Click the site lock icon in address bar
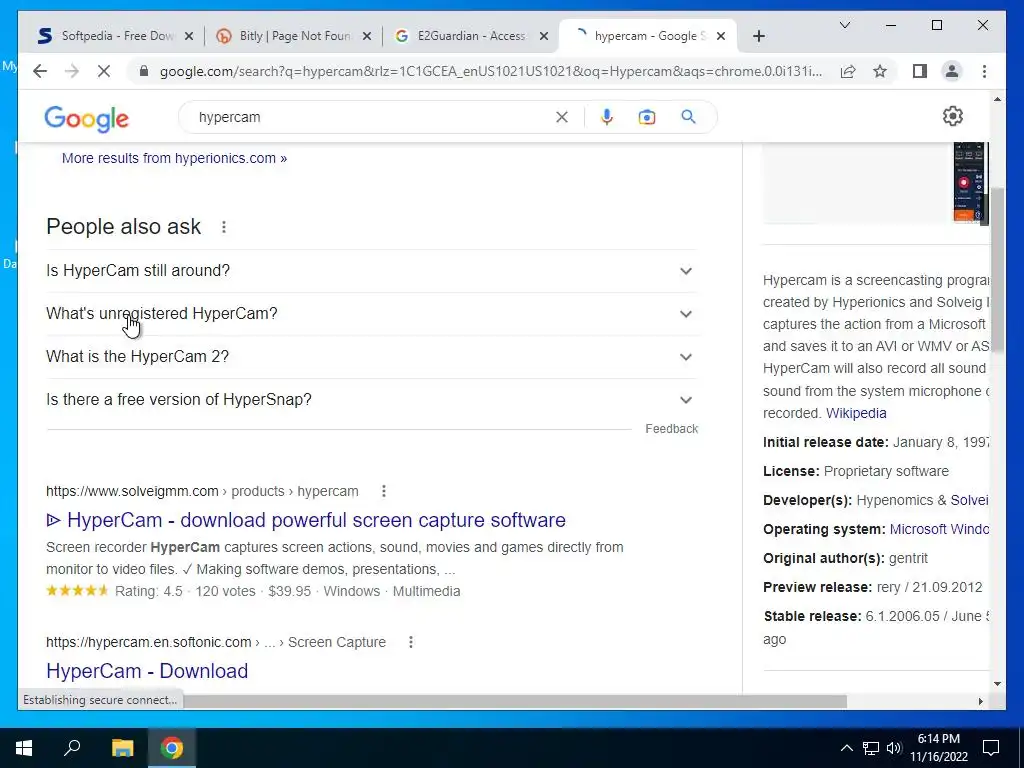The height and width of the screenshot is (768, 1024). click(x=144, y=71)
